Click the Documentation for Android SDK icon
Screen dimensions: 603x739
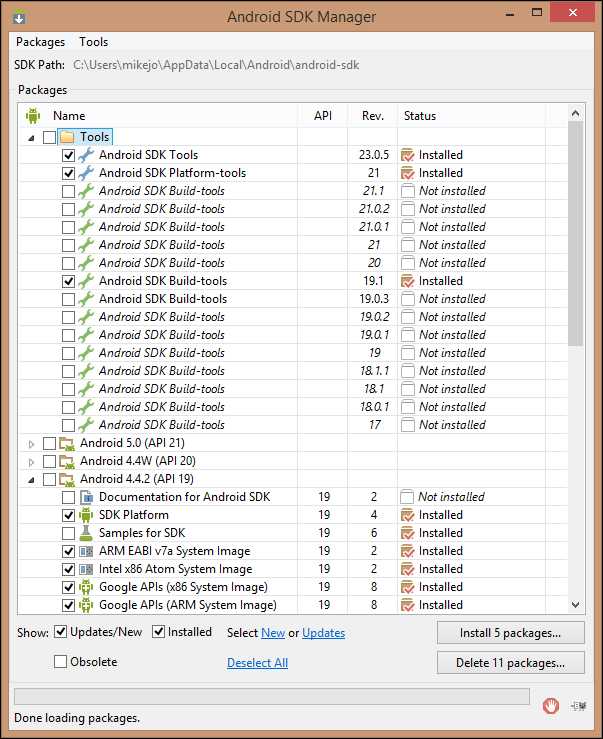(86, 497)
